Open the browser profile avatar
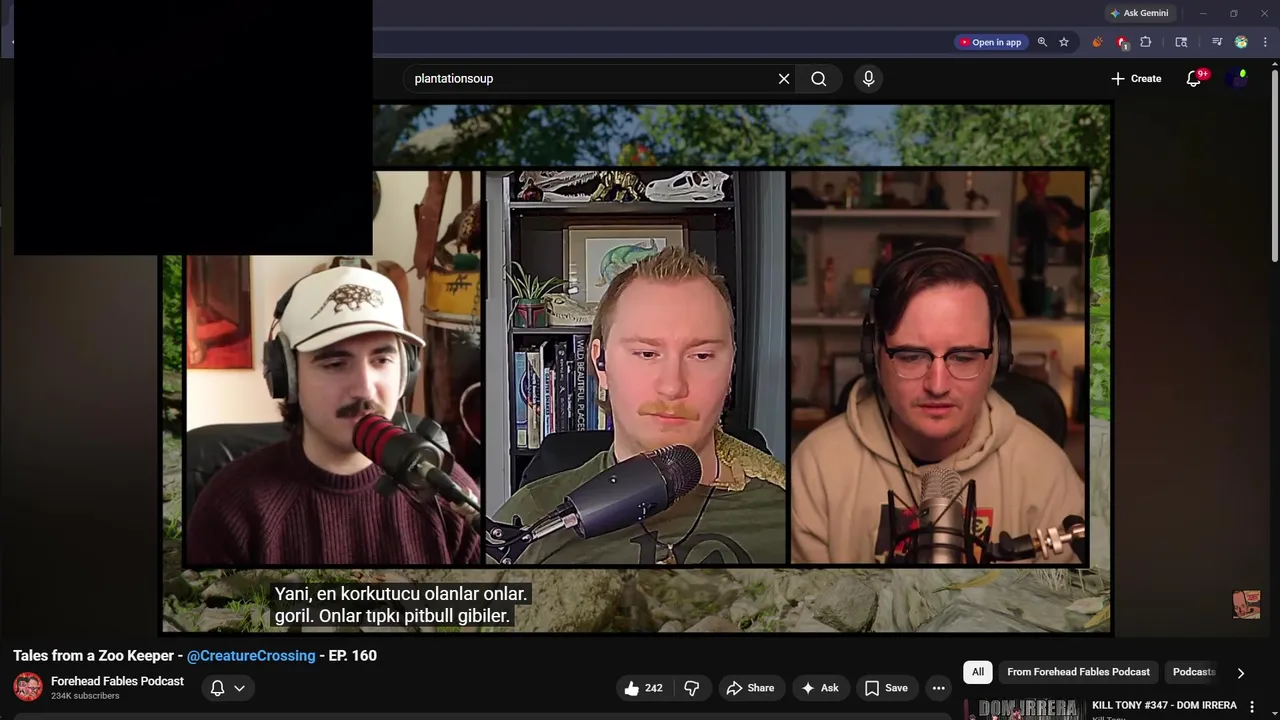This screenshot has height=720, width=1280. 1241,42
